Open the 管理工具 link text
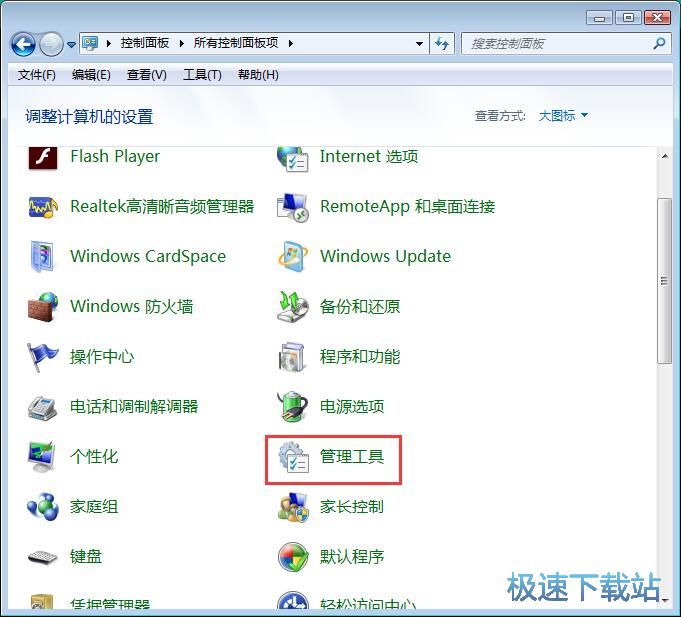681x617 pixels. point(352,457)
